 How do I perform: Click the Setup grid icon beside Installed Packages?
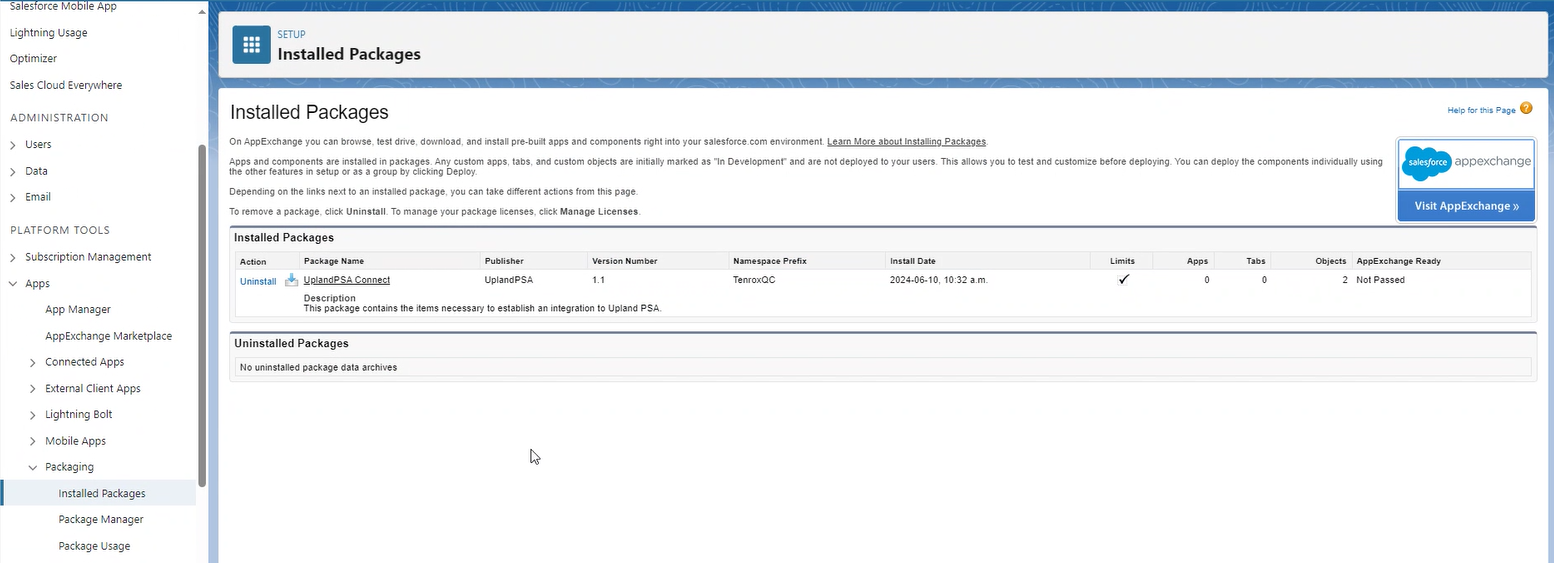[x=251, y=45]
